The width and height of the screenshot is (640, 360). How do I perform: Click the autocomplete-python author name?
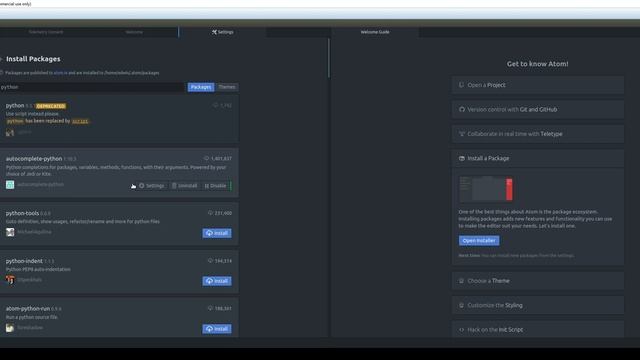point(40,184)
